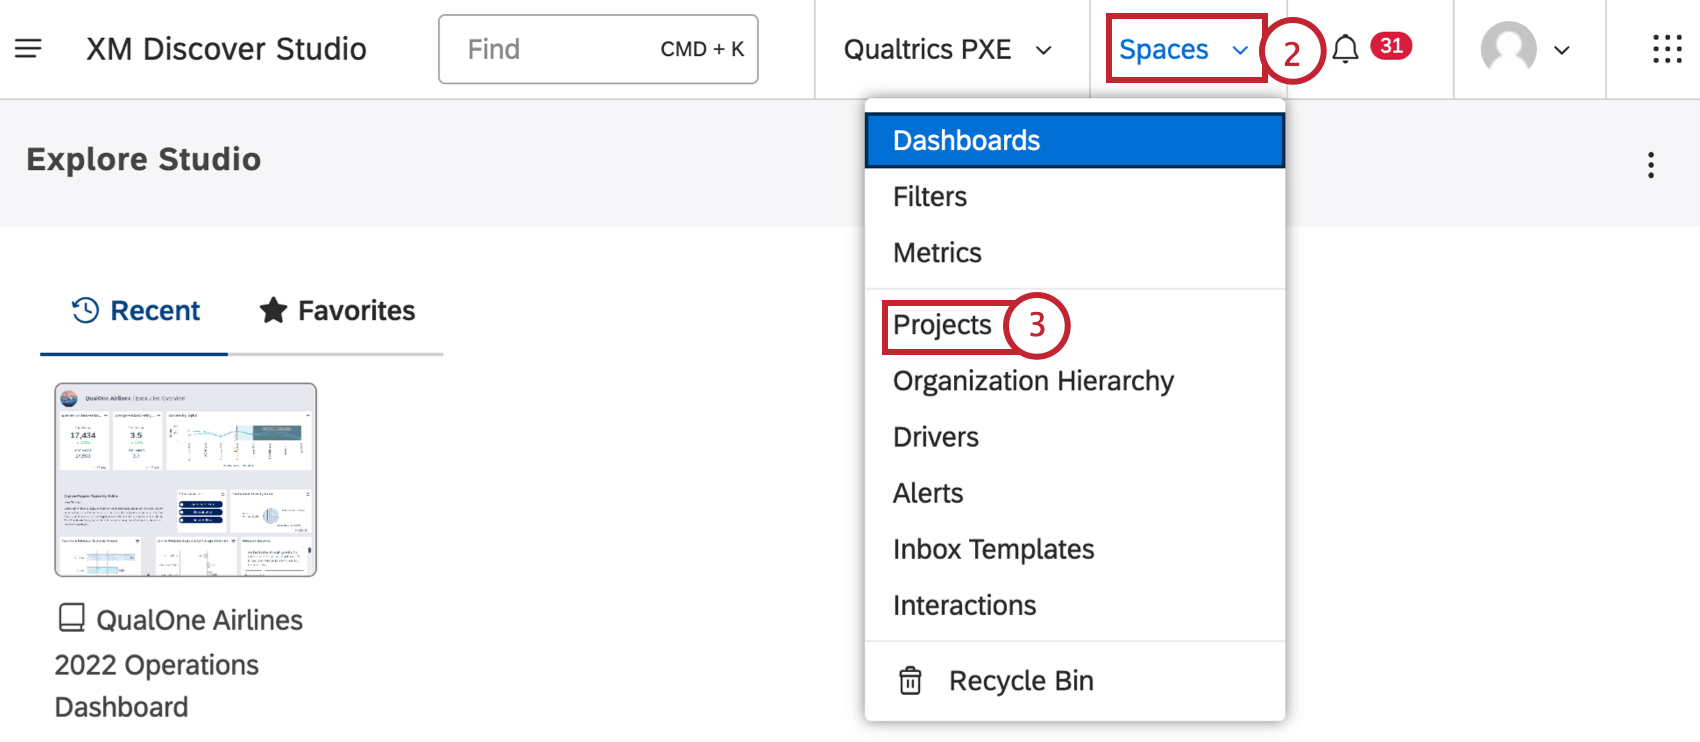Click the Explore Studio kebab options menu
The image size is (1700, 742).
coord(1651,165)
